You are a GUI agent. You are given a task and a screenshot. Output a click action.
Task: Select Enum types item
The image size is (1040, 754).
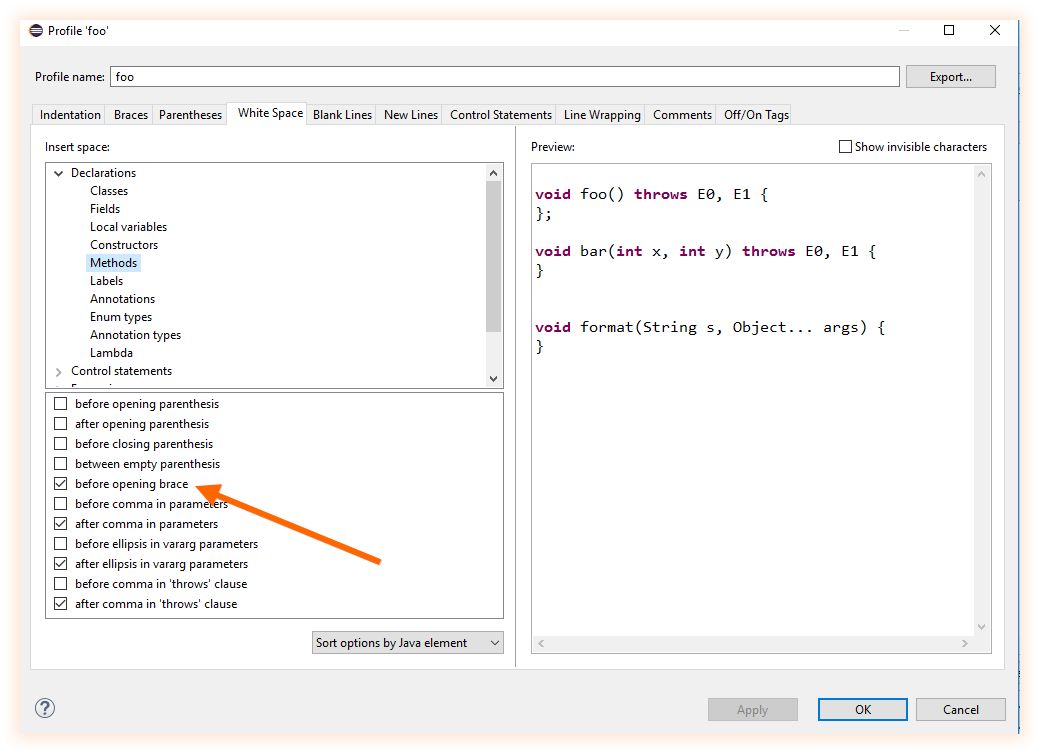click(121, 317)
